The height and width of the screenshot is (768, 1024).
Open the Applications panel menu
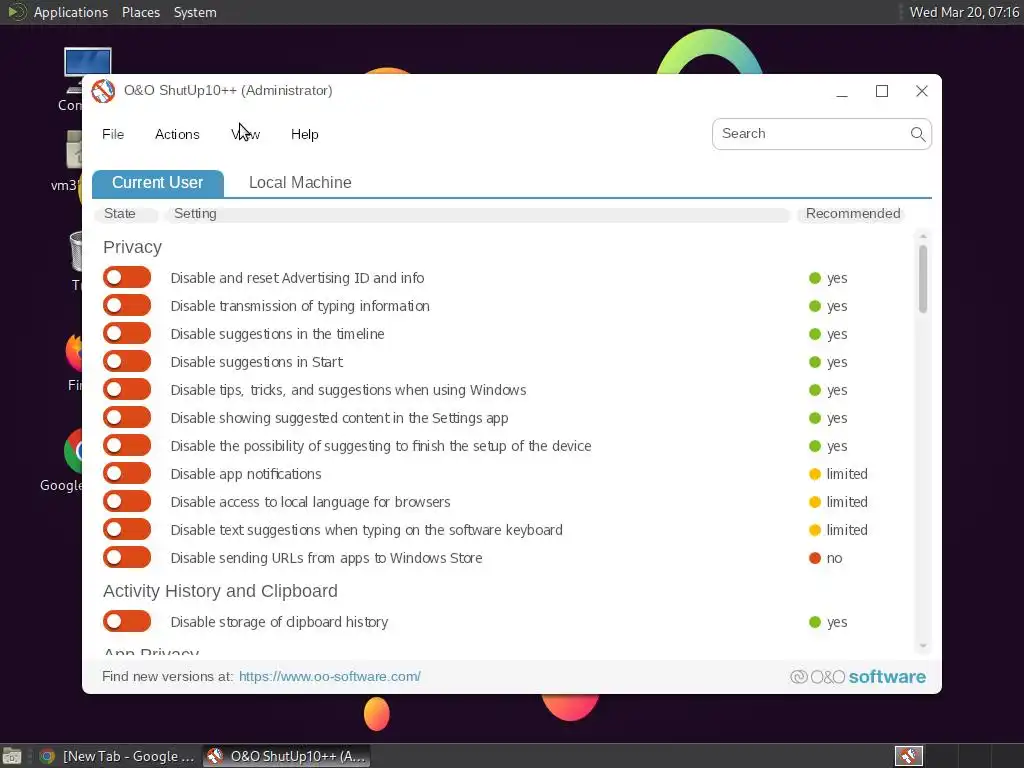pos(71,12)
